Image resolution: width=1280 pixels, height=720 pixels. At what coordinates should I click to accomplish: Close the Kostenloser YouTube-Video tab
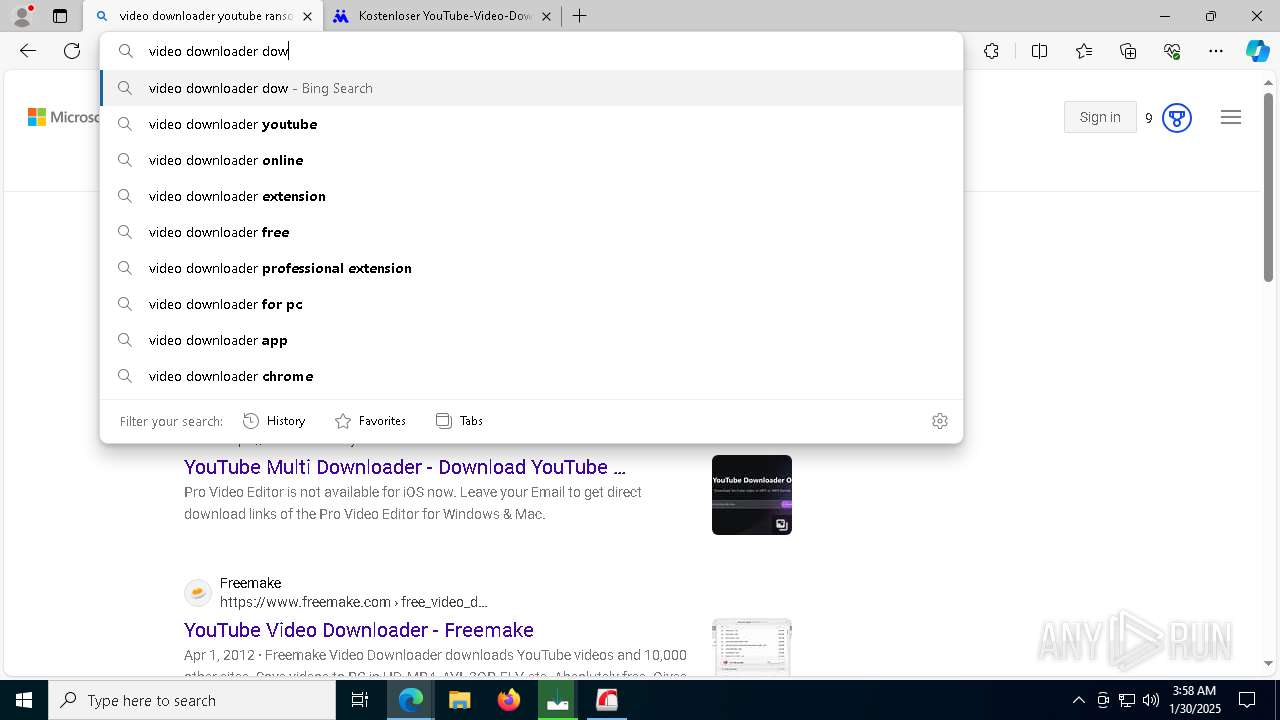(547, 16)
